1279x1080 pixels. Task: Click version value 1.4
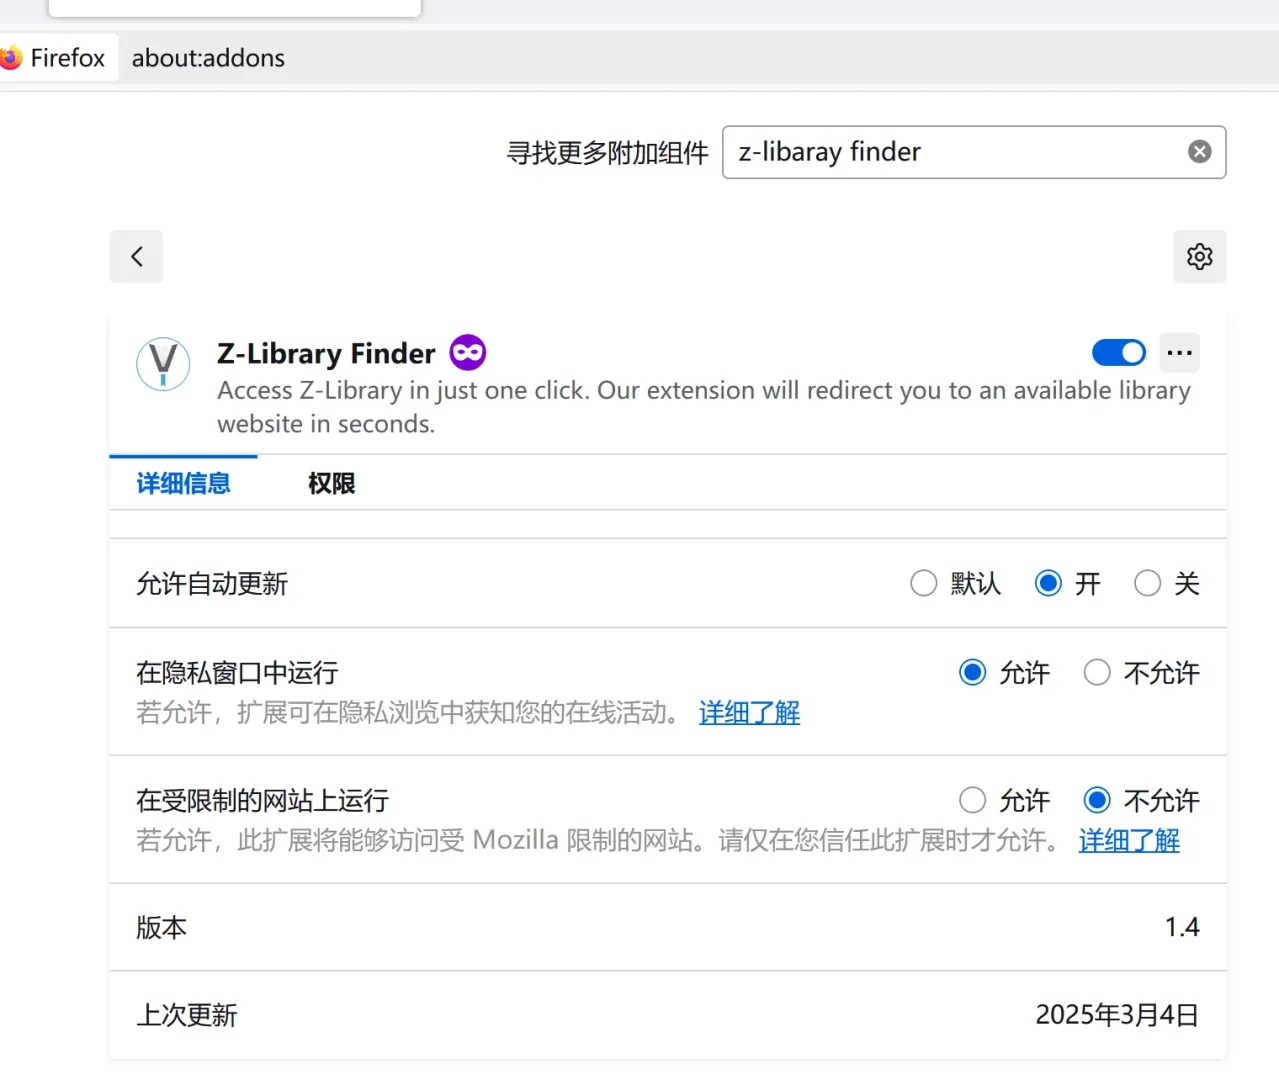coord(1182,927)
